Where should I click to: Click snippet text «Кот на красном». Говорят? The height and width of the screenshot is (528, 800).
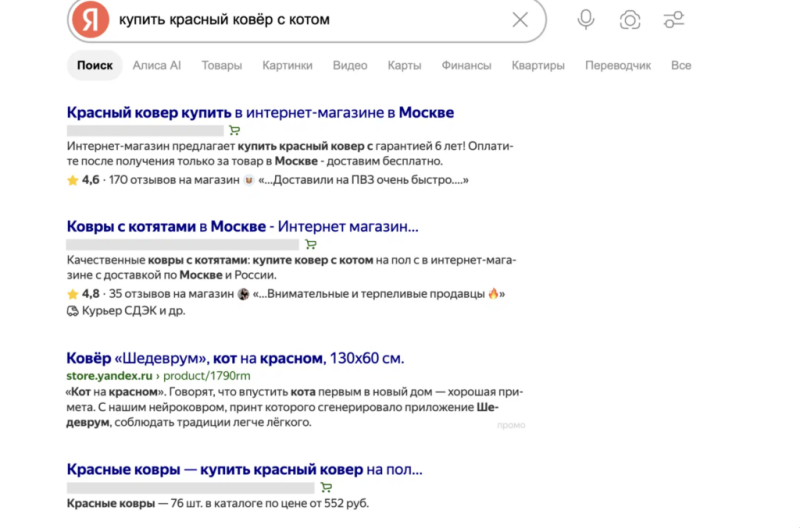[294, 407]
